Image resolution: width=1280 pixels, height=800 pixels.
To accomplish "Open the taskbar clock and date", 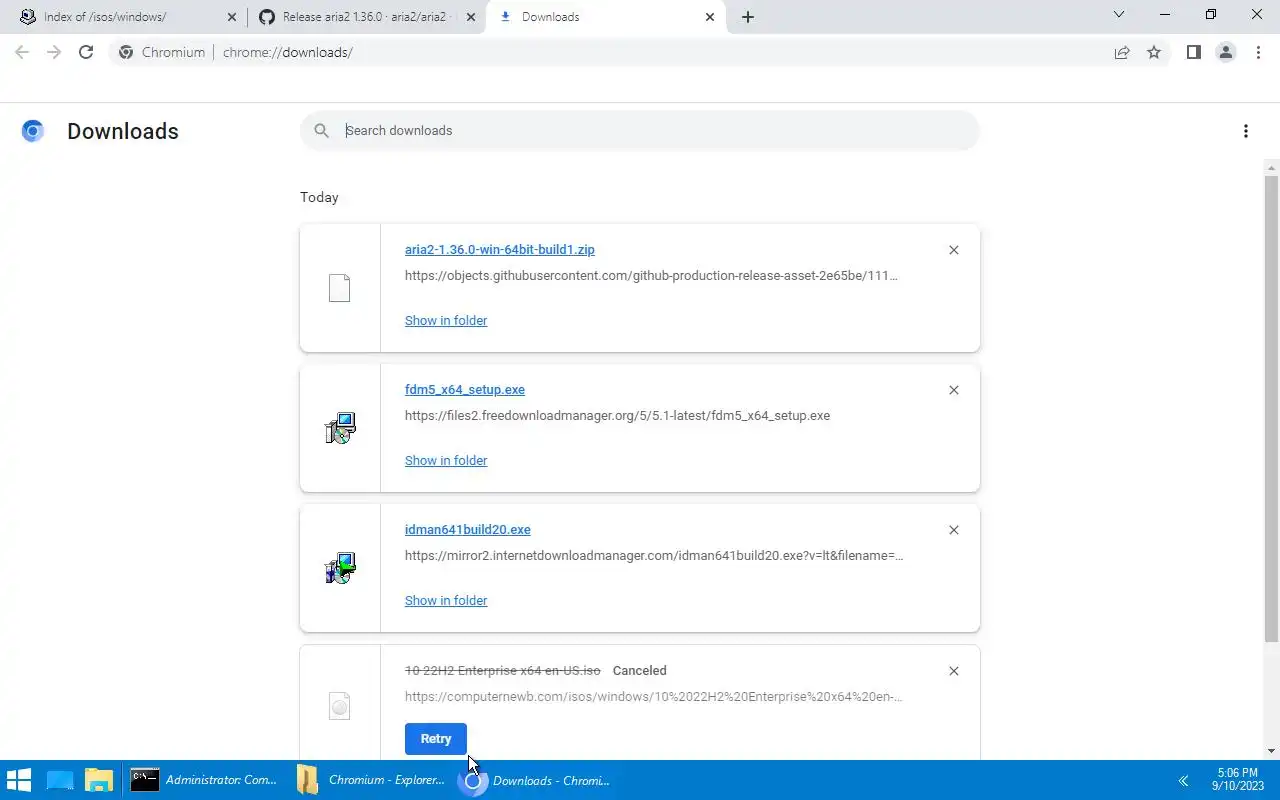I will (1238, 780).
